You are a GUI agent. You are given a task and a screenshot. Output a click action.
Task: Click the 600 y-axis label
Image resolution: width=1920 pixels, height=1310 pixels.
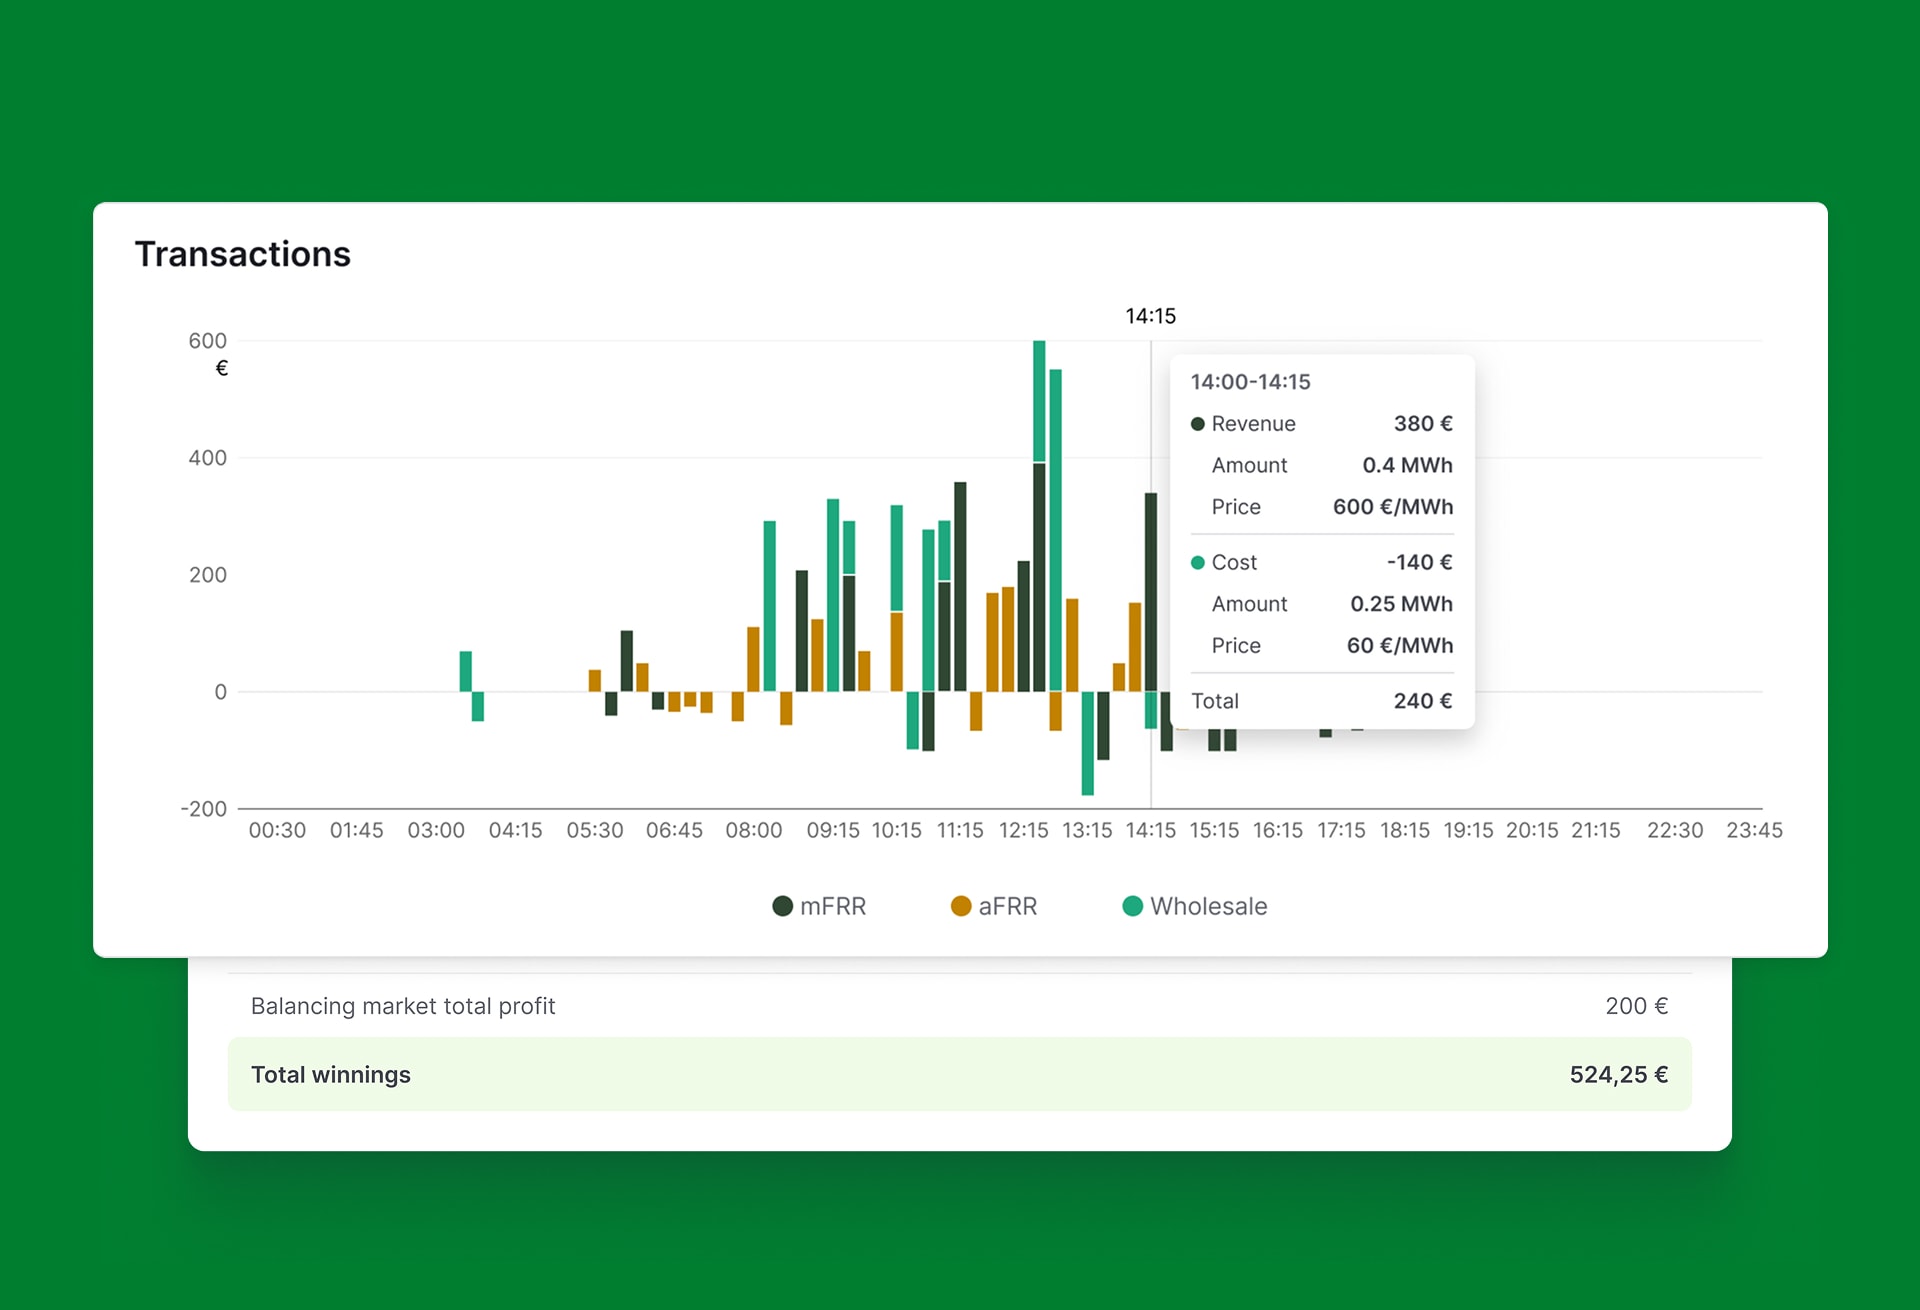click(207, 341)
